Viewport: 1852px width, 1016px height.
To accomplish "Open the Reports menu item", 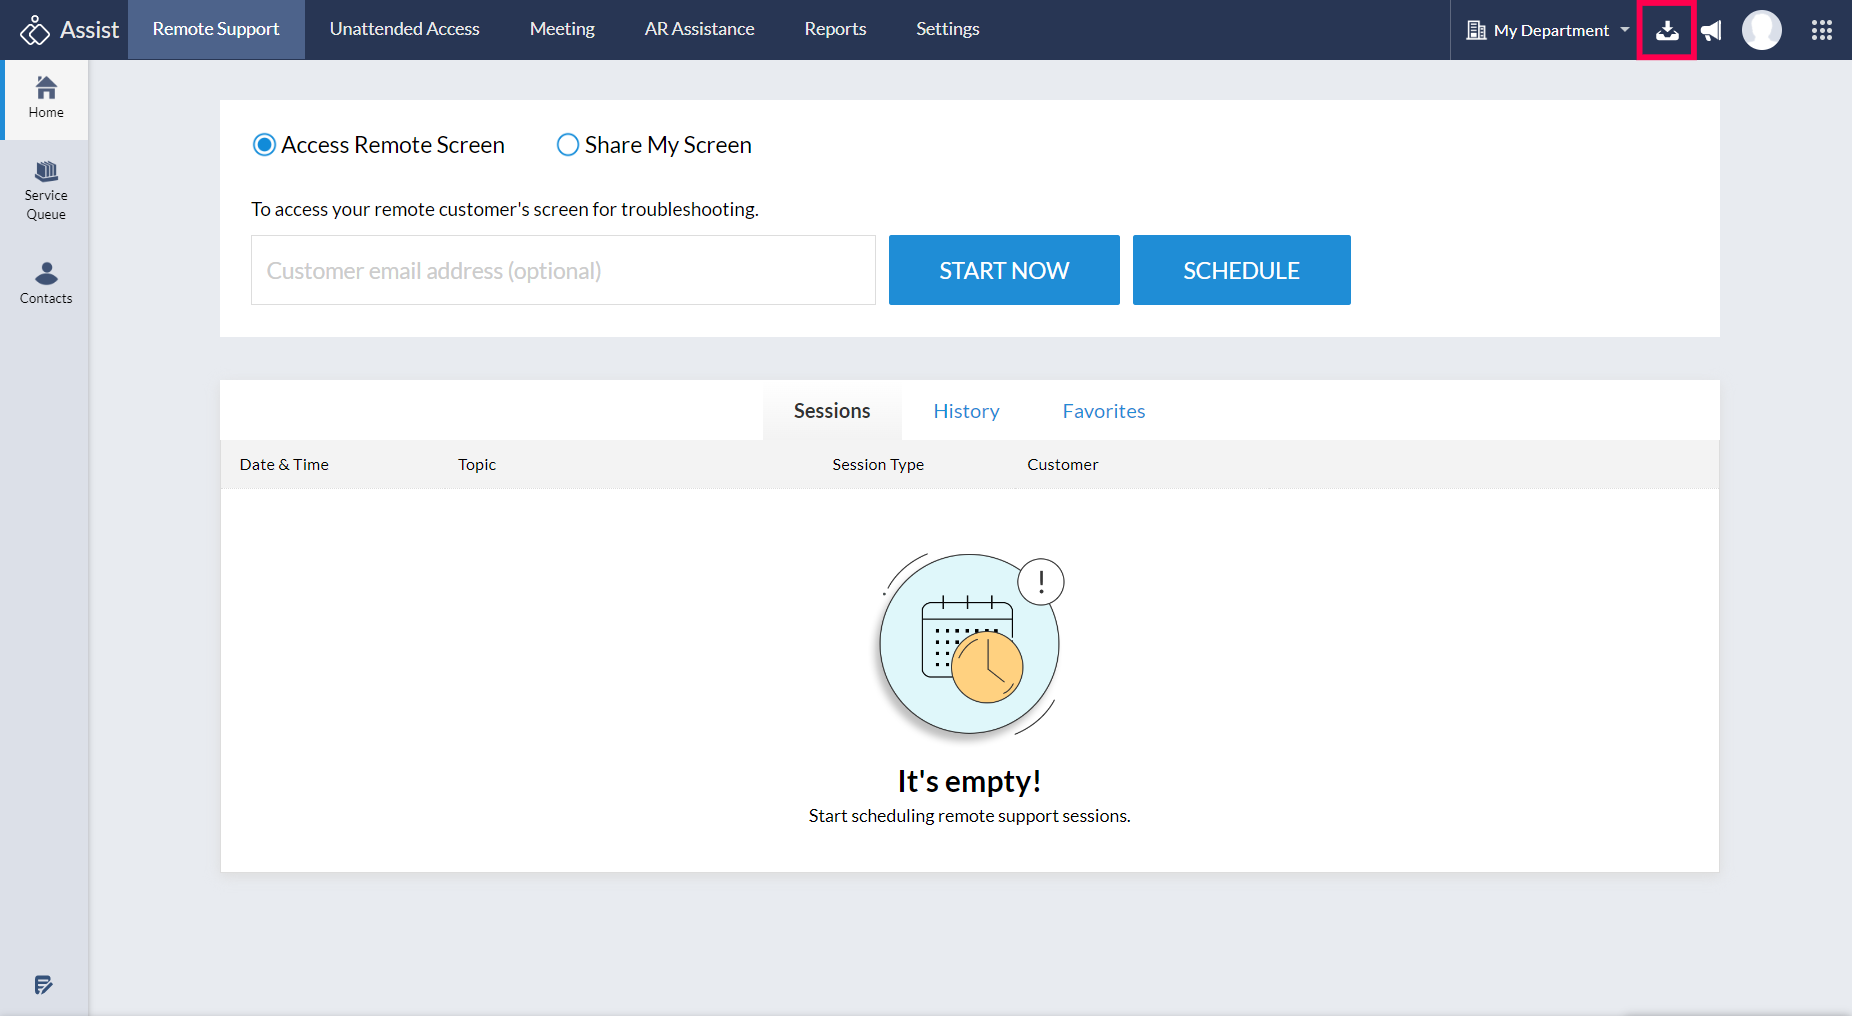I will click(835, 29).
